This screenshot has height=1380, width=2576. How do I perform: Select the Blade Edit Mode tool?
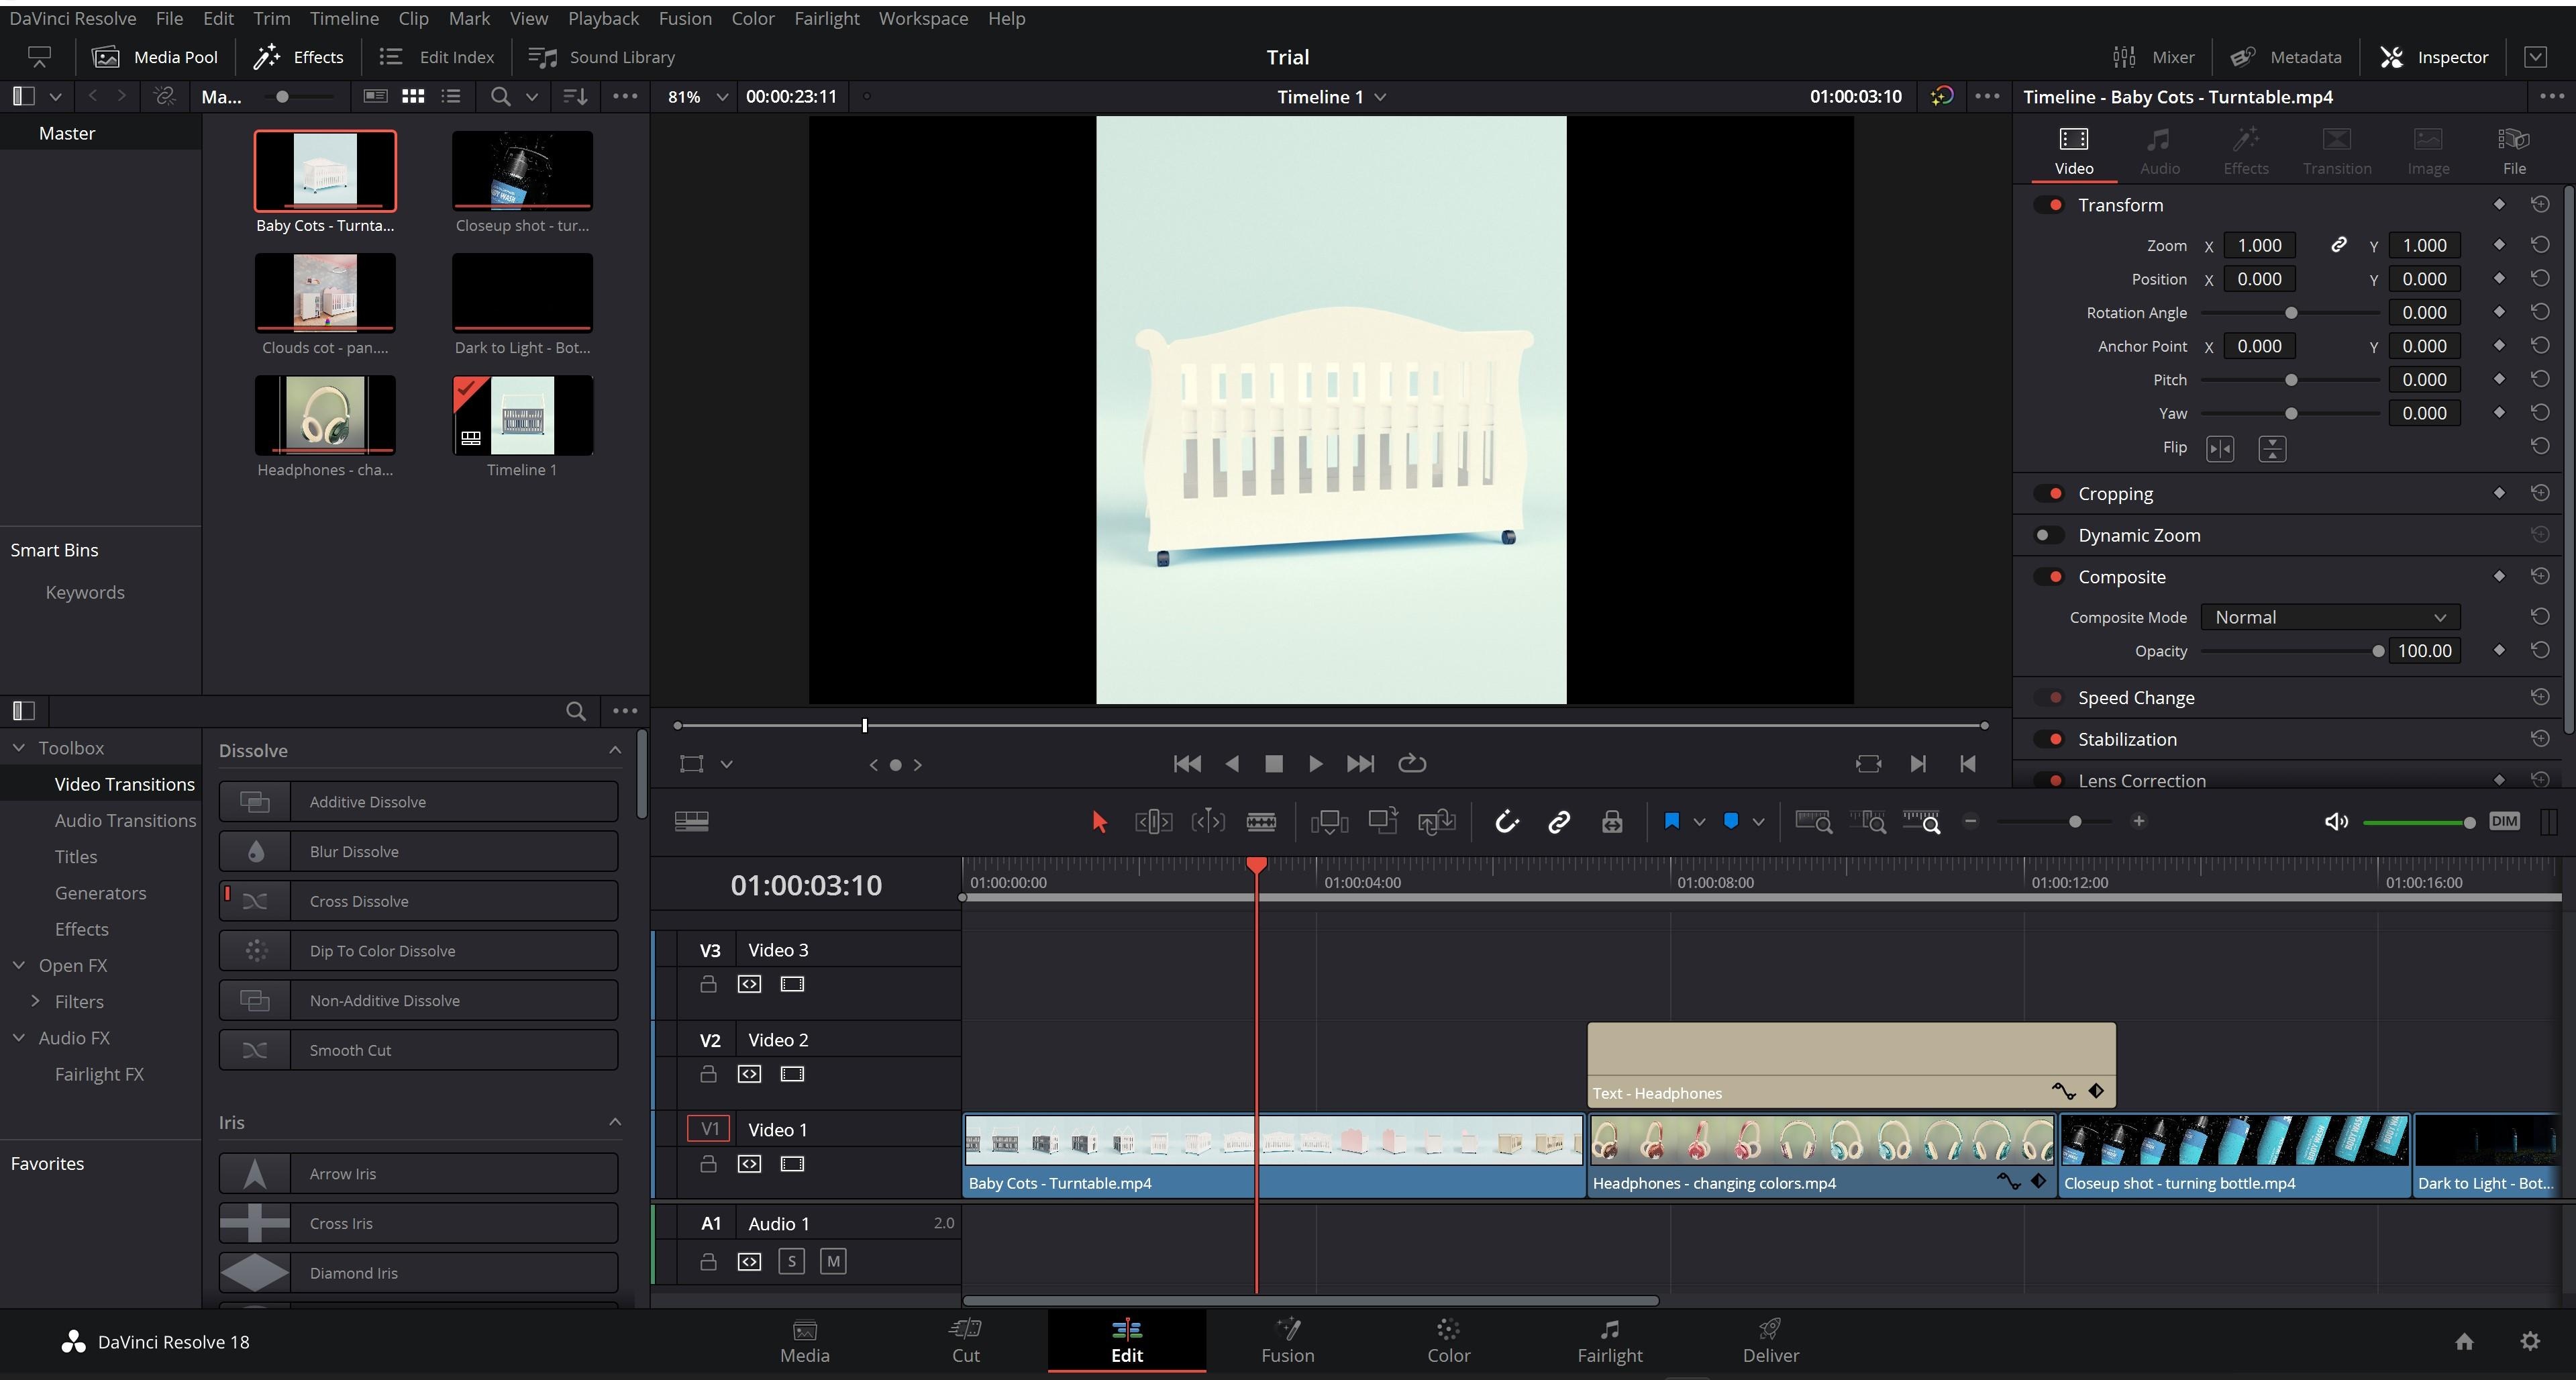coord(1261,822)
